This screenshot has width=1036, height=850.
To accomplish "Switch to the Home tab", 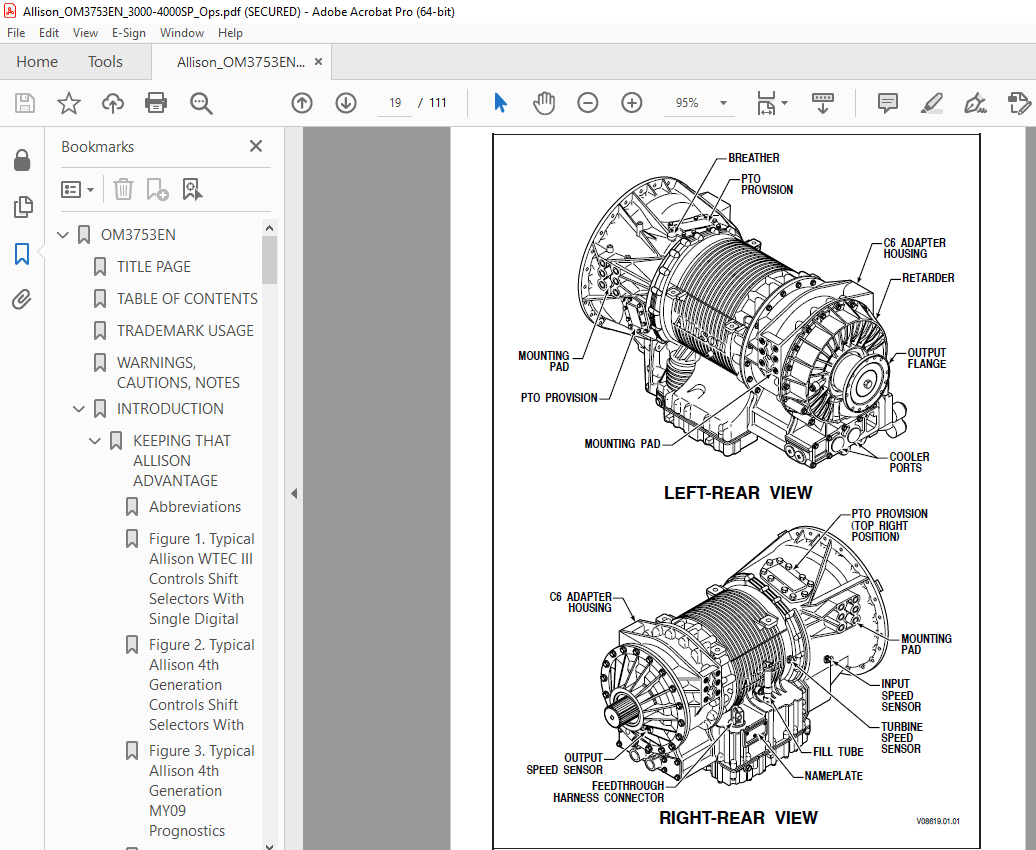I will pos(37,62).
